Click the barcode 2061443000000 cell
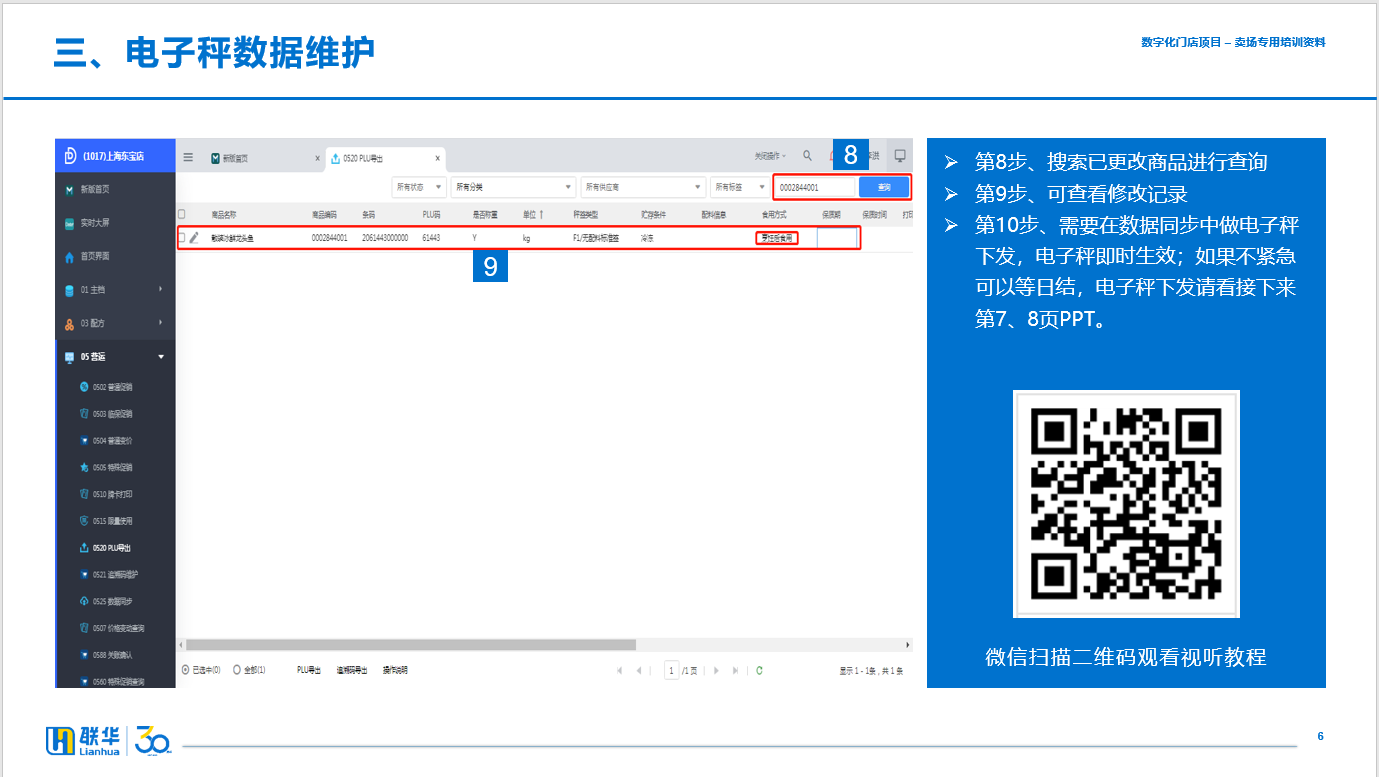Image resolution: width=1379 pixels, height=777 pixels. 385,238
